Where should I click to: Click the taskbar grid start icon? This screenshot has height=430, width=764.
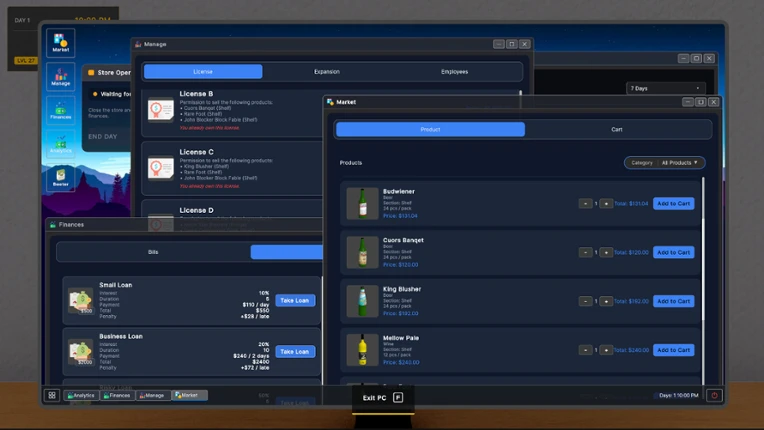[x=52, y=395]
